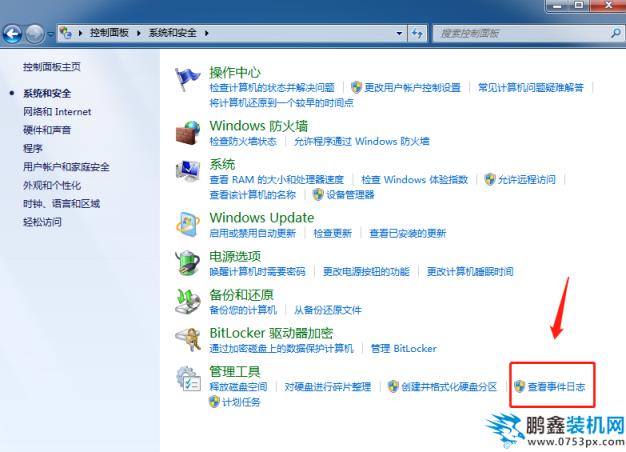Screen dimensions: 626x452
Task: Open 更改用户帐户控制设置
Action: (412, 87)
